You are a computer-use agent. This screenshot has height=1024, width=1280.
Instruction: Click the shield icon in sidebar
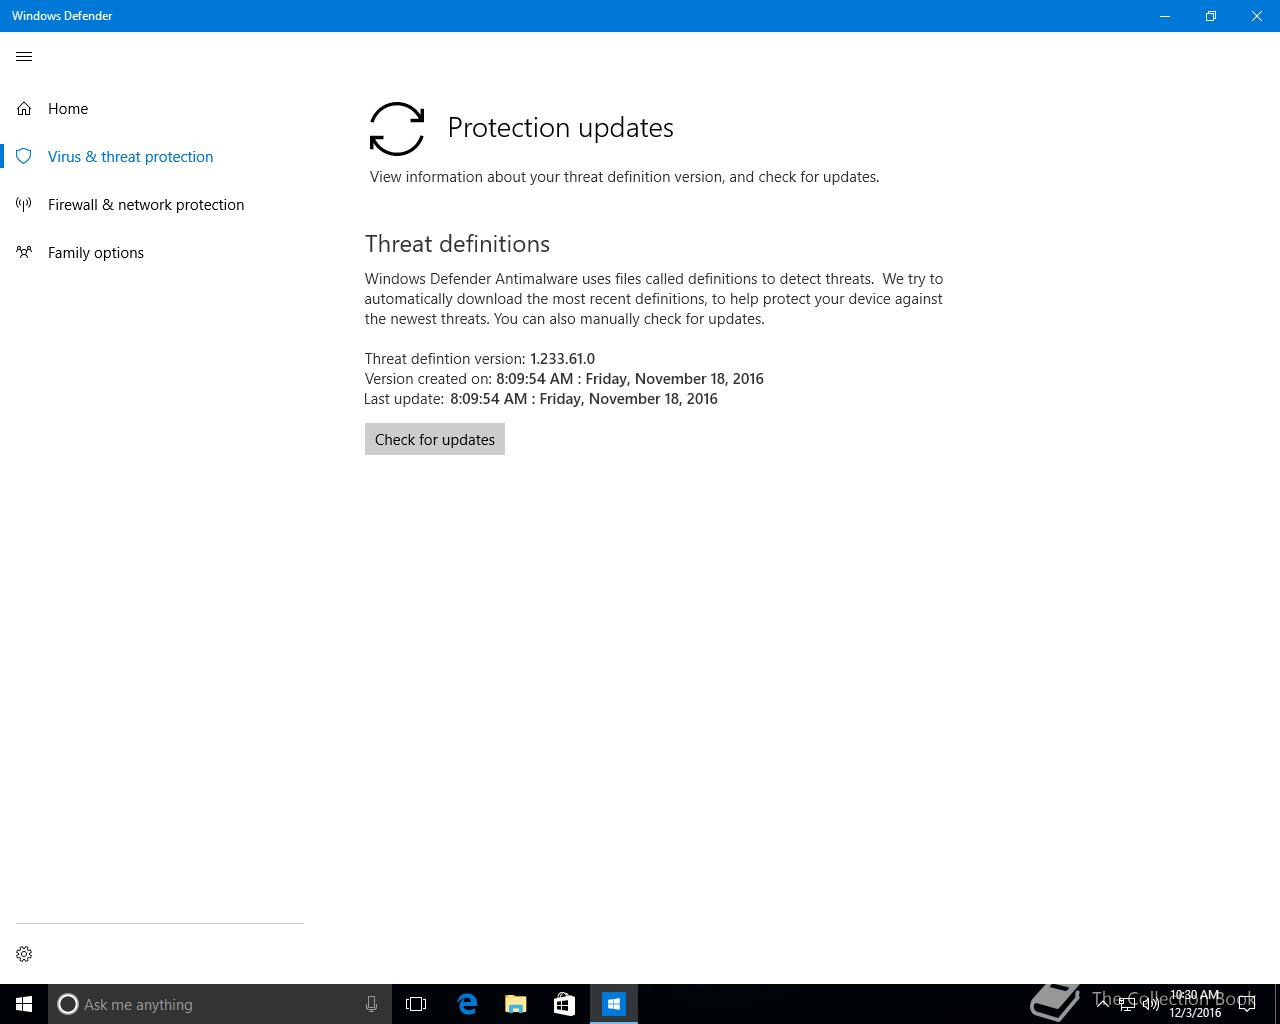point(24,156)
